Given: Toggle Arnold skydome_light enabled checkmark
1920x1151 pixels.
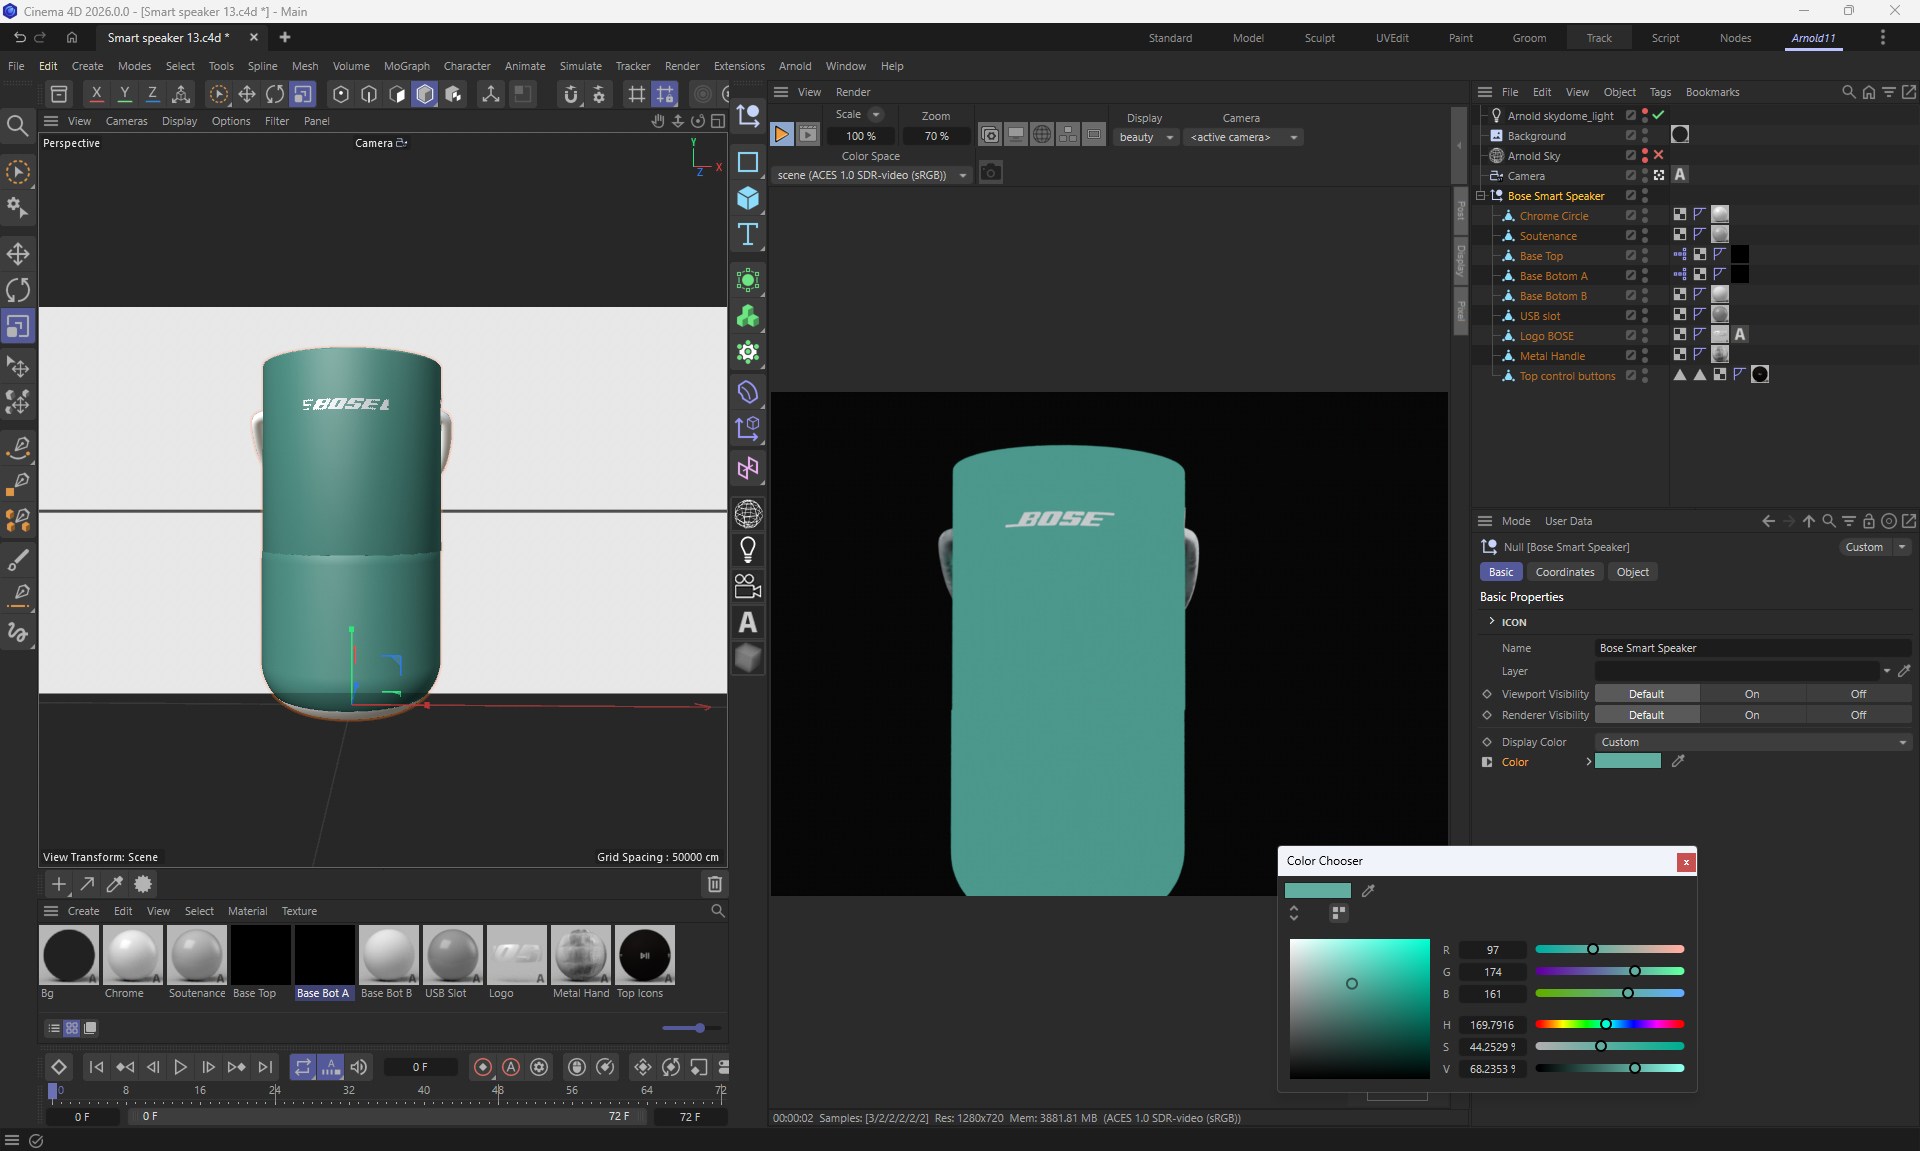Looking at the screenshot, I should point(1659,115).
